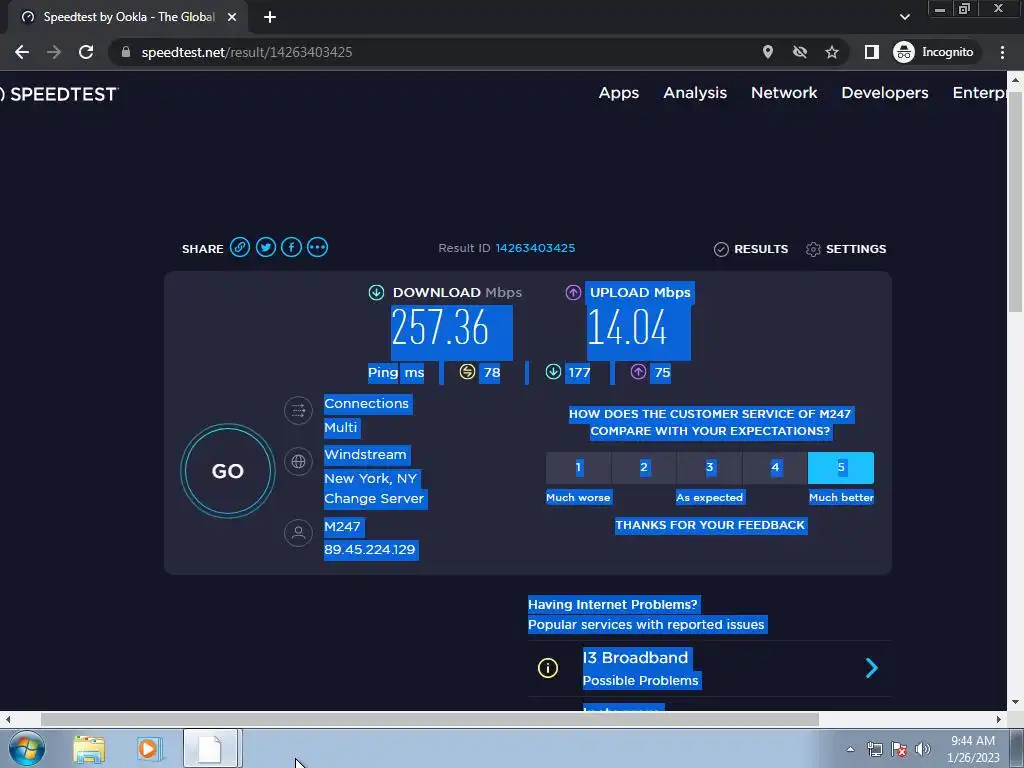Viewport: 1024px width, 768px height.
Task: Rate customer service 3 As expected
Action: tap(709, 468)
